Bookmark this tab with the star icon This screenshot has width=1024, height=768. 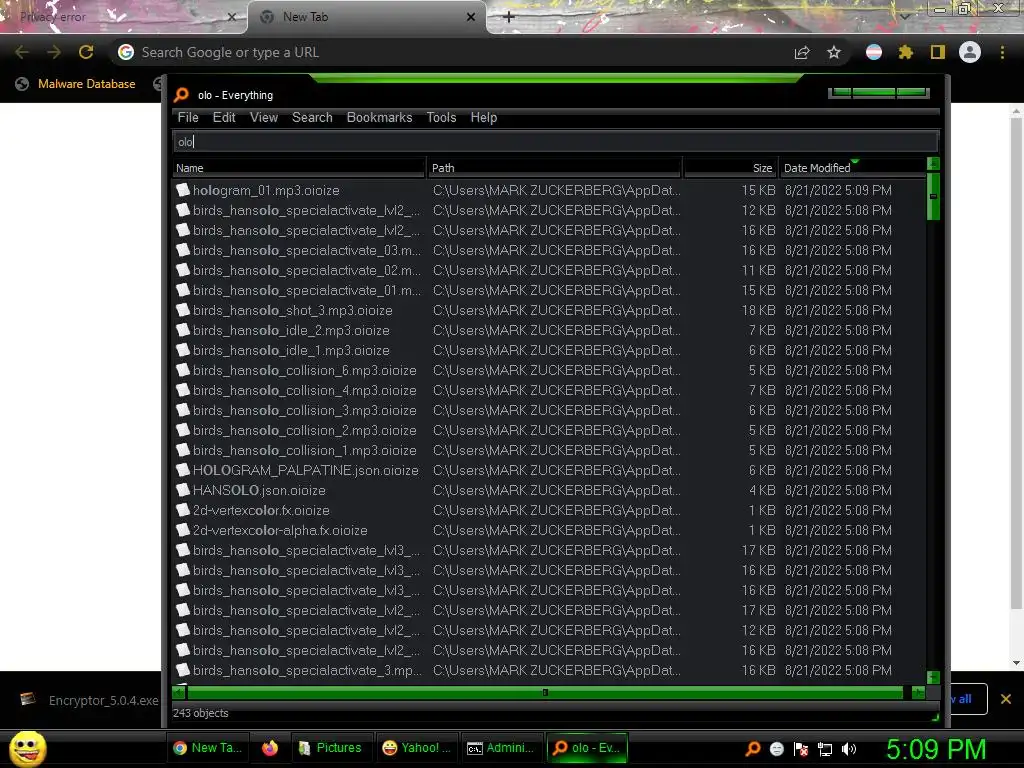[834, 52]
